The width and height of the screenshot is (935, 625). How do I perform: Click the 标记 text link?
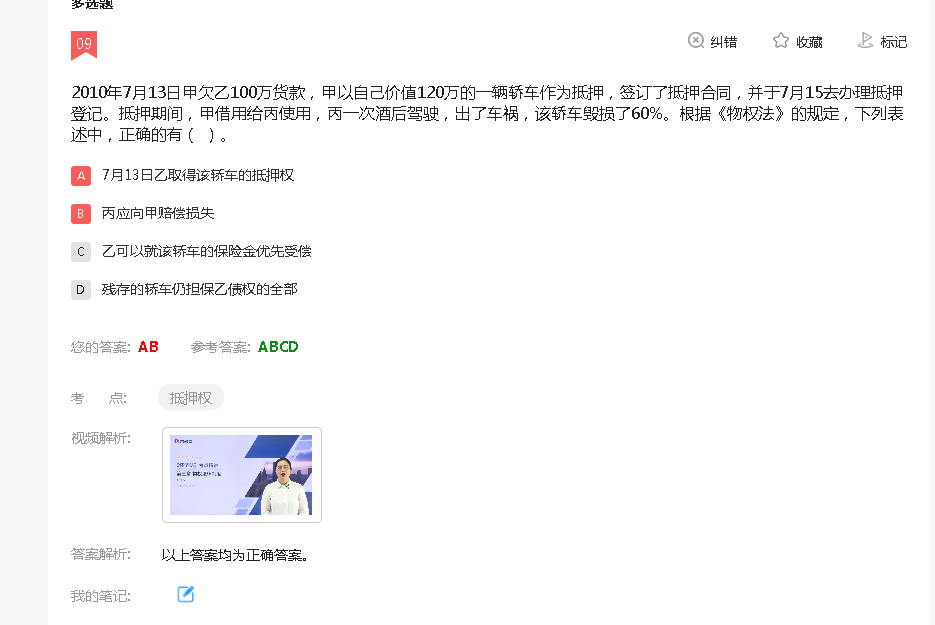click(x=894, y=42)
